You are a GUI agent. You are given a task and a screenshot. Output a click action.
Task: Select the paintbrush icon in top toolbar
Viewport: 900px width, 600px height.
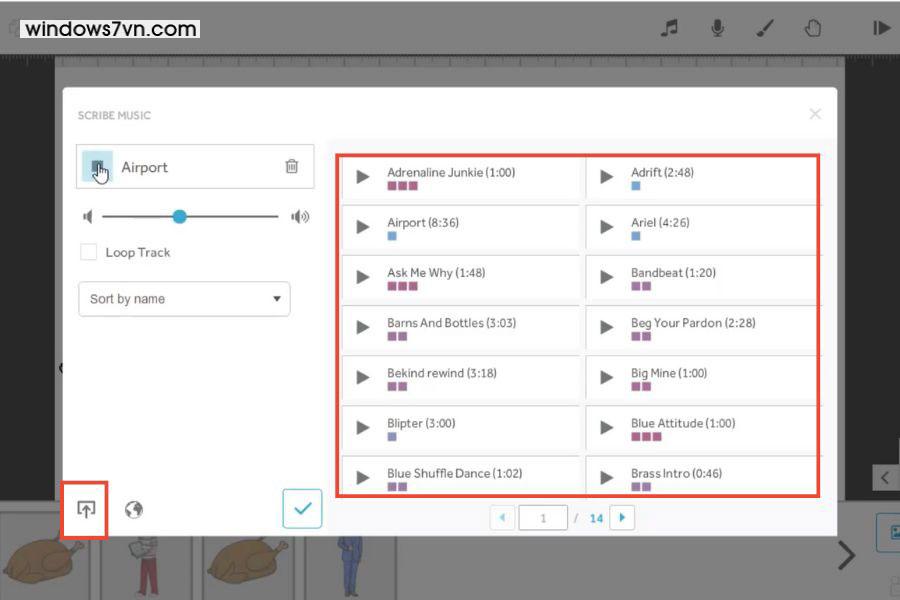pos(765,28)
